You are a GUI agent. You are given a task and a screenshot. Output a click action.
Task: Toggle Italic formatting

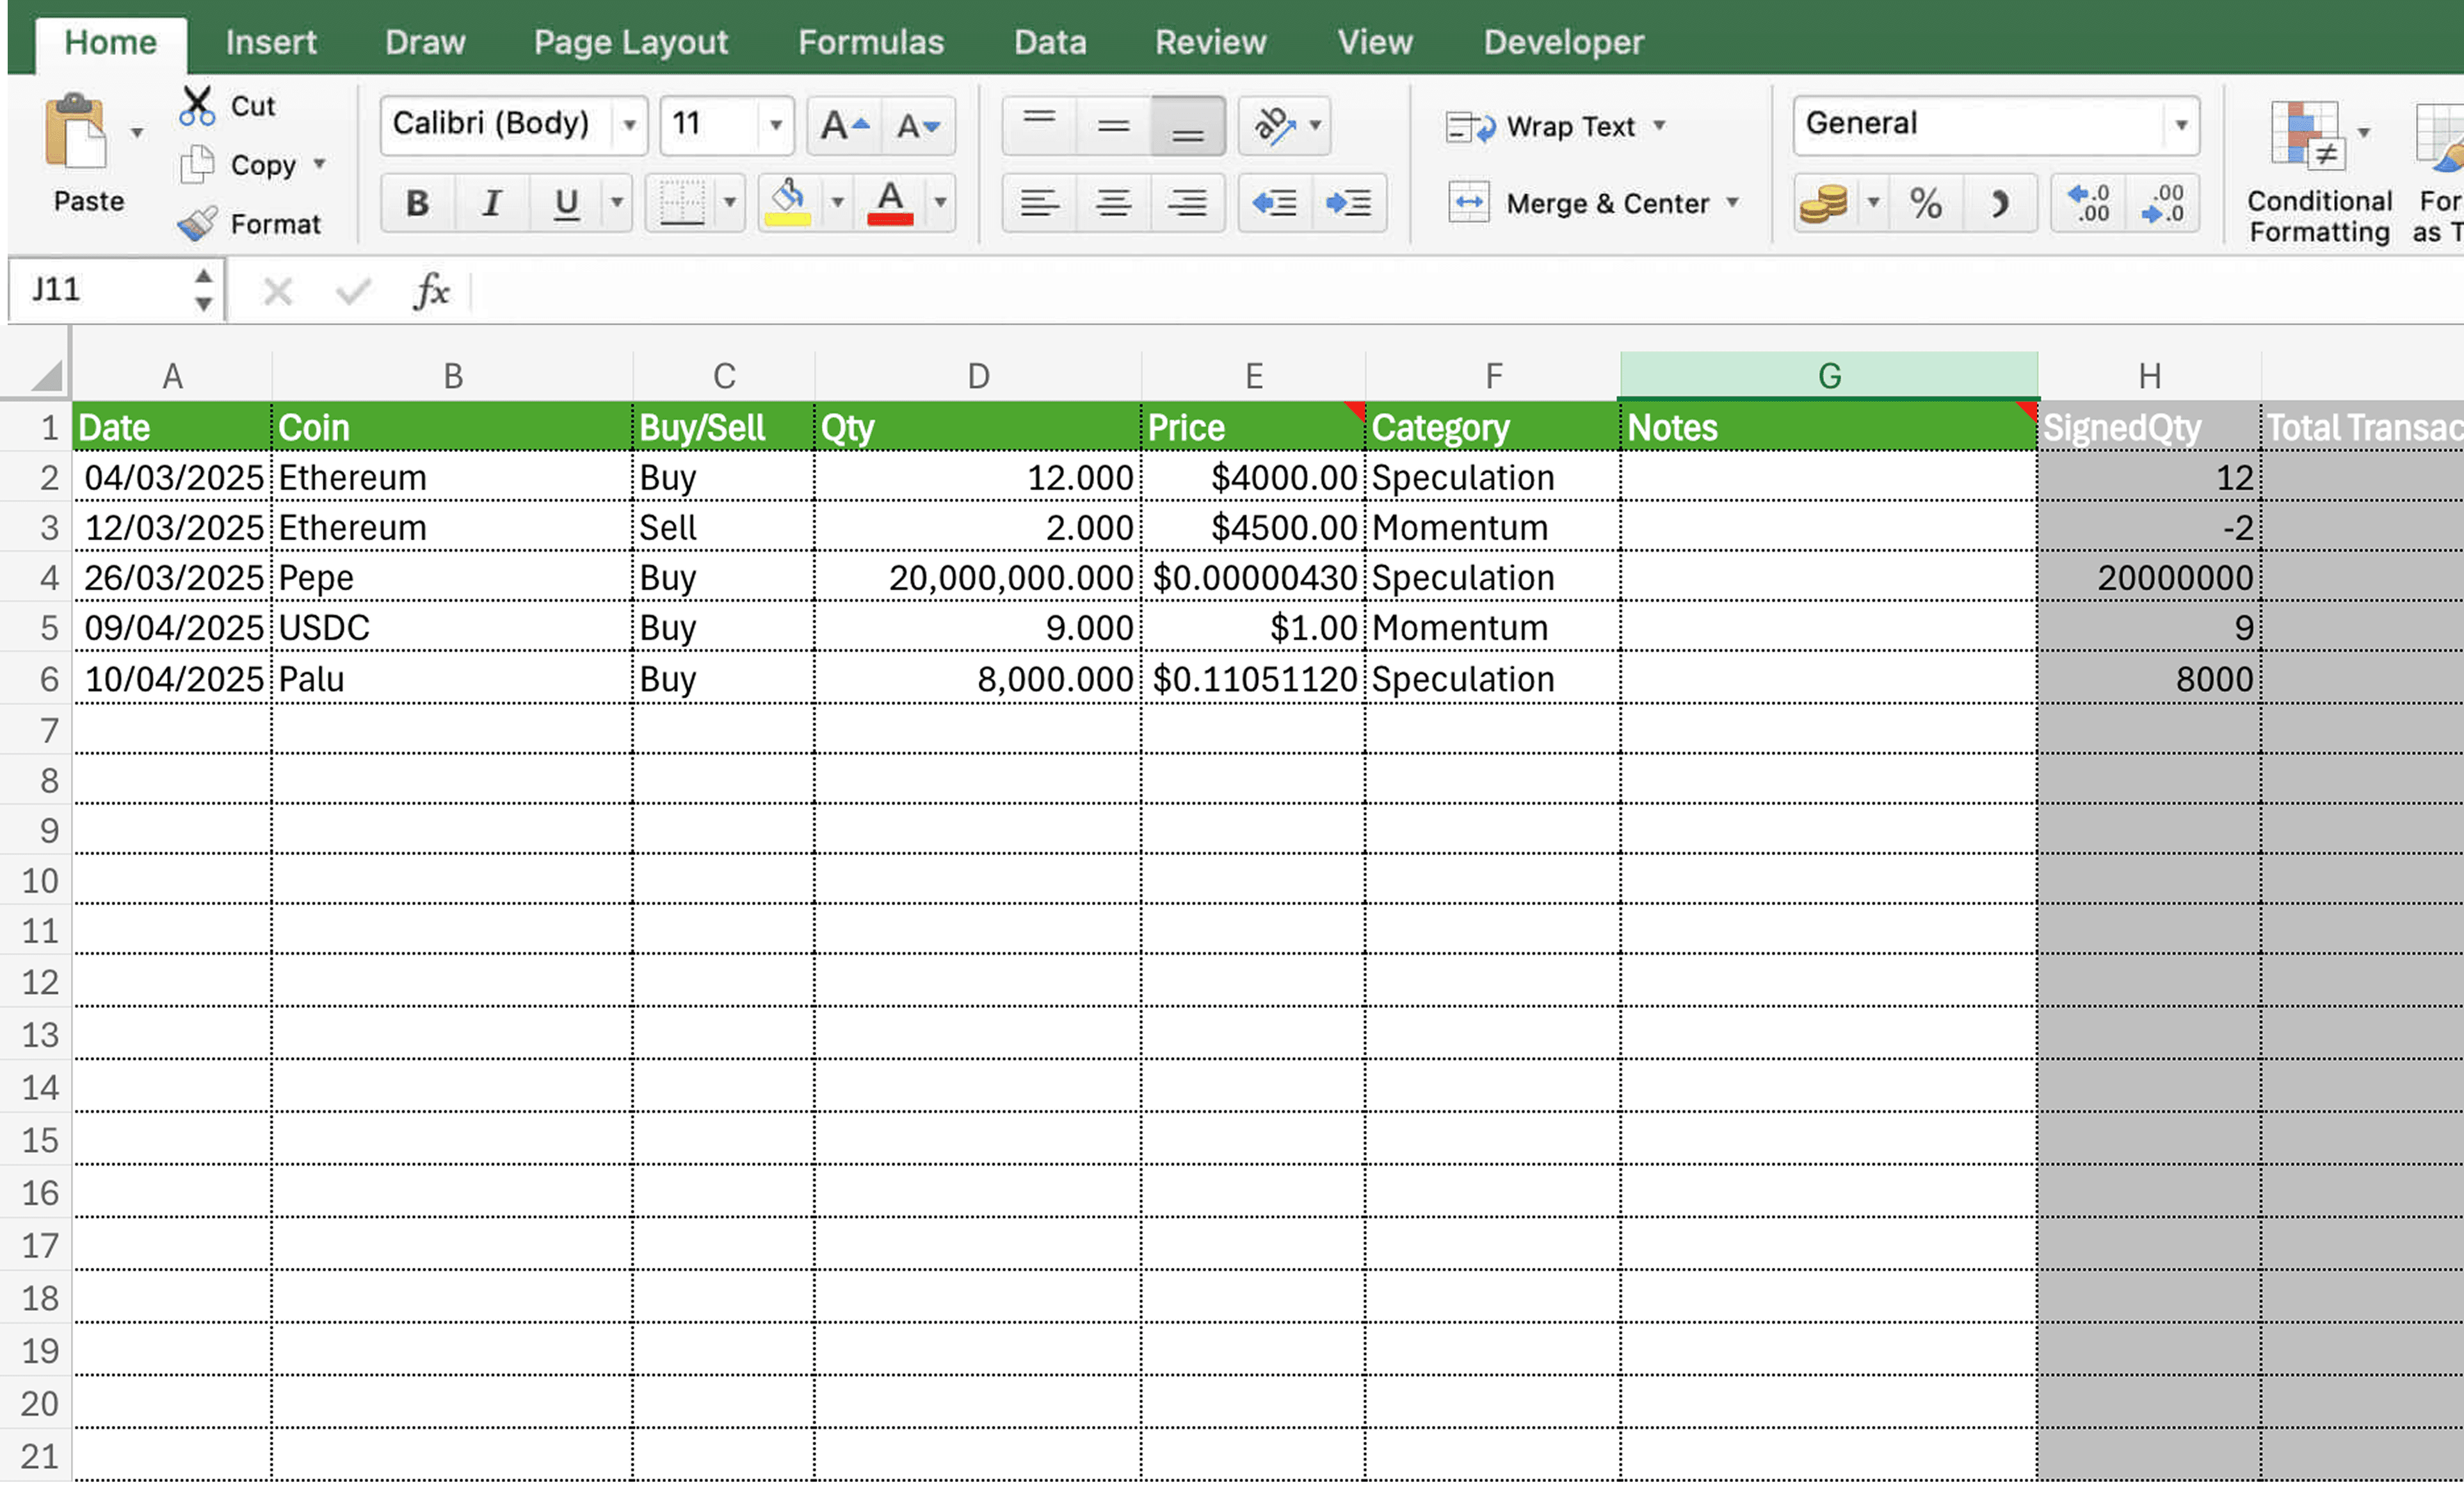coord(491,203)
